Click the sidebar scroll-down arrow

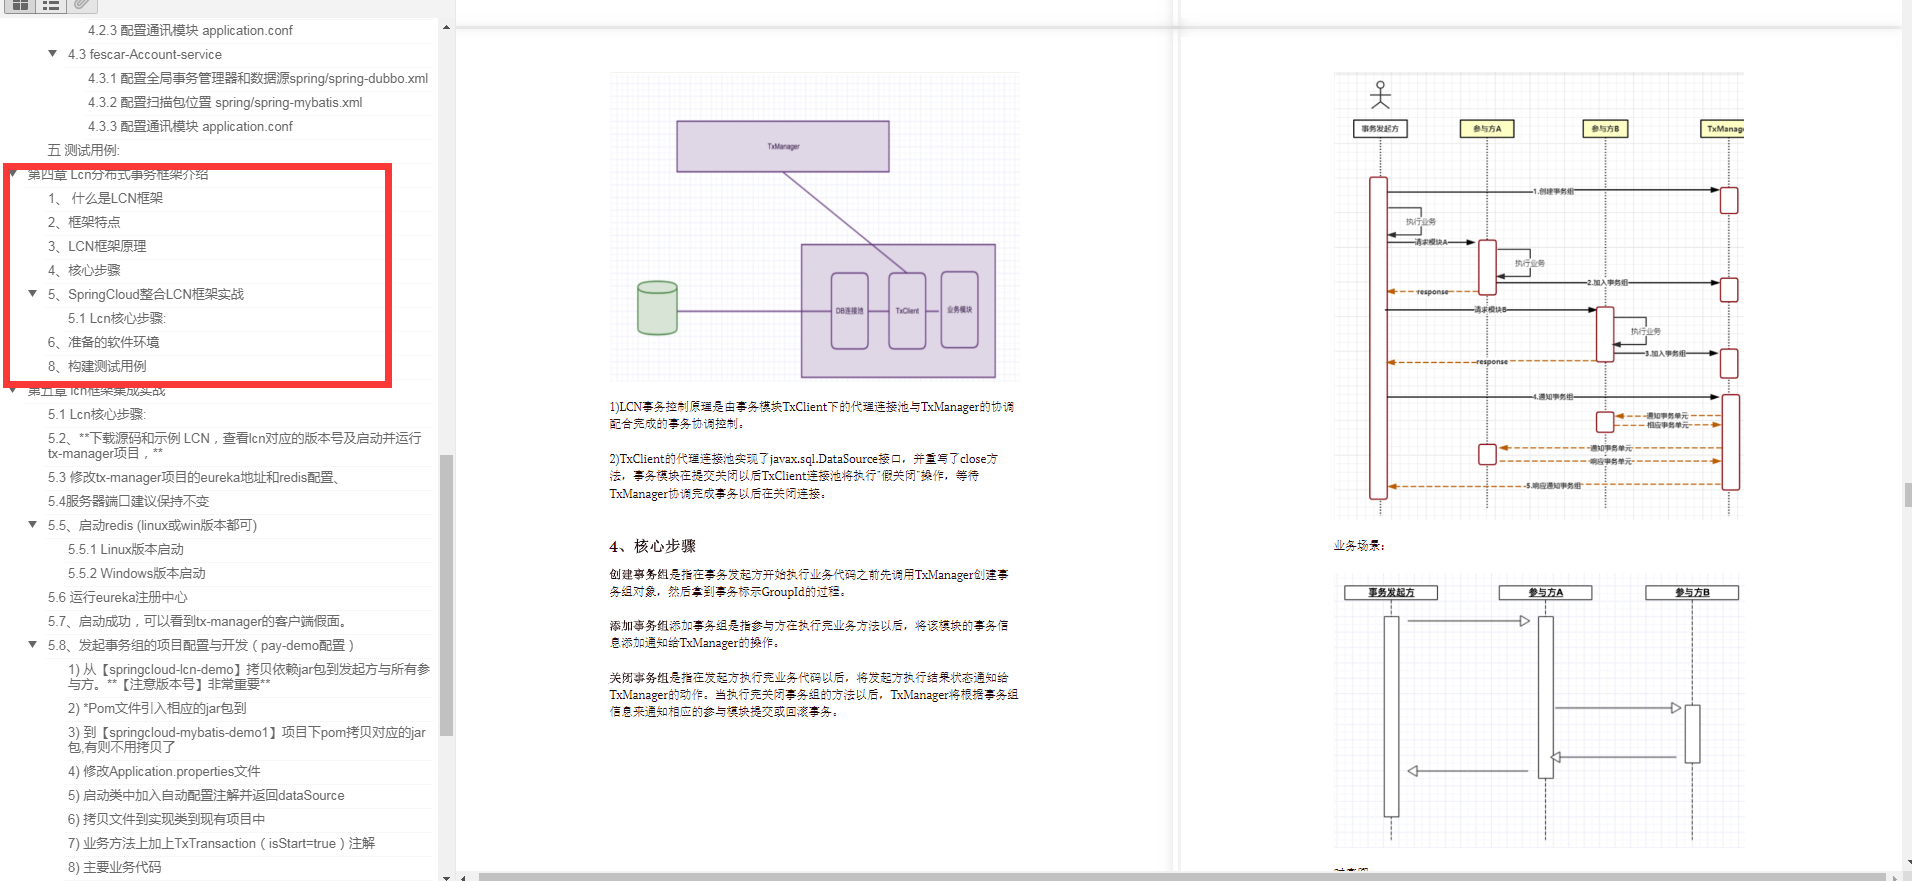coord(446,876)
